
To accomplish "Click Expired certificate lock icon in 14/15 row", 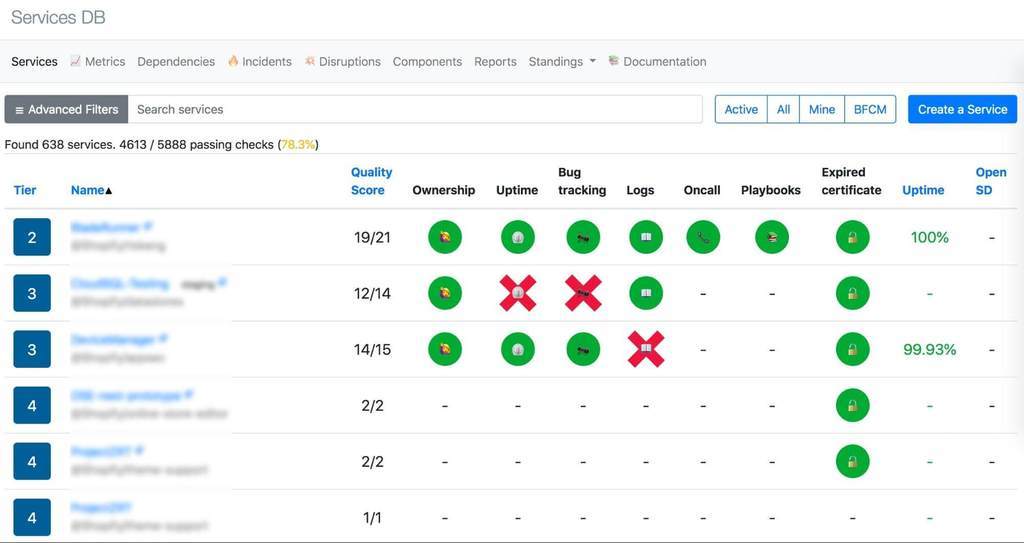I will [x=852, y=349].
